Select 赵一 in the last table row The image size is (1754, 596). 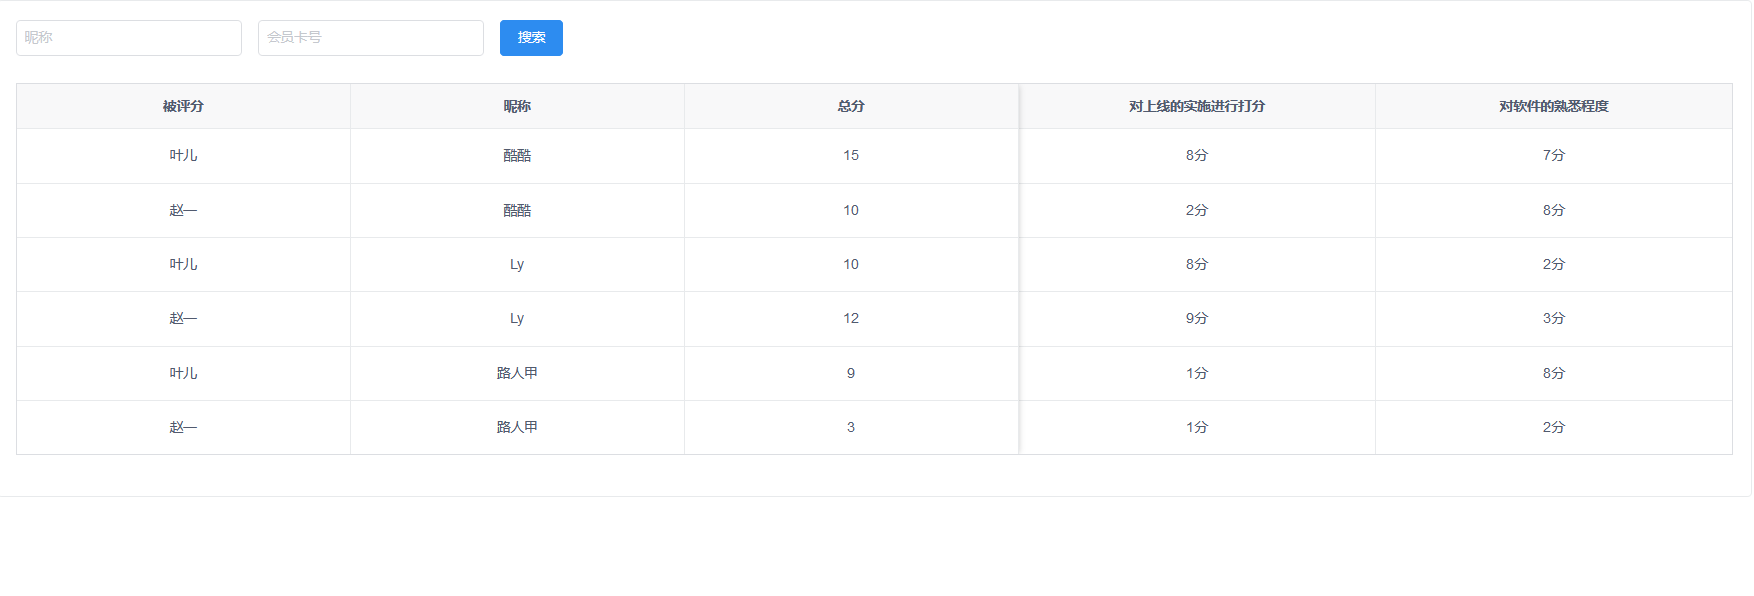coord(183,427)
